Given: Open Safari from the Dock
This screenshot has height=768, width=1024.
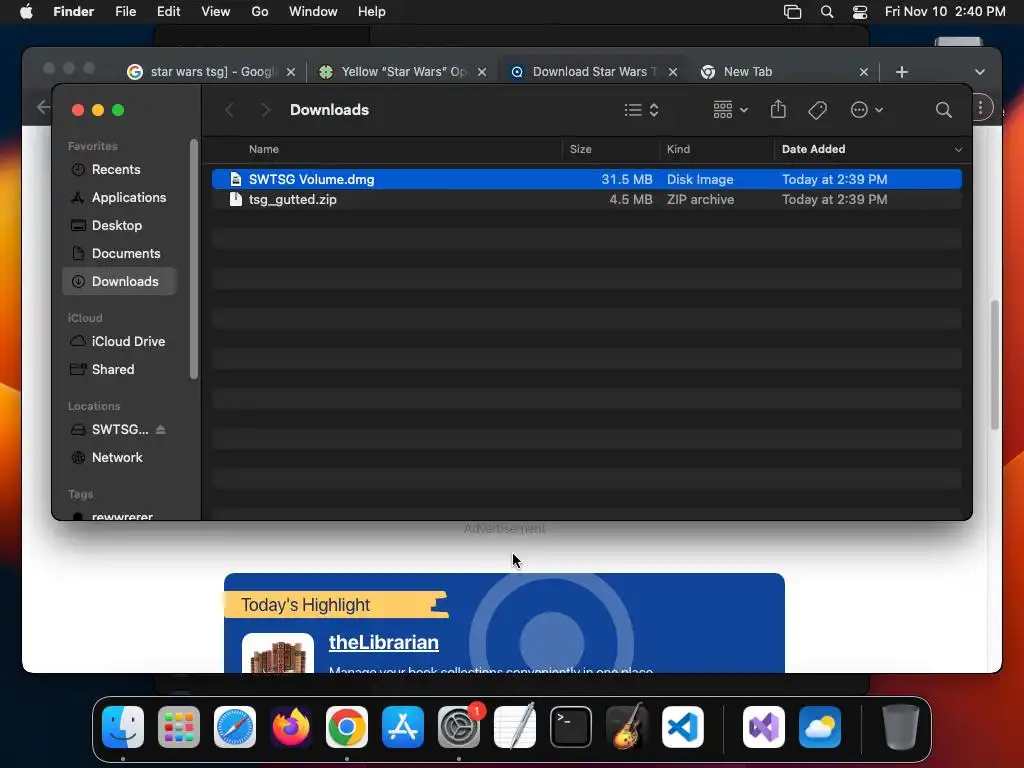Looking at the screenshot, I should tap(235, 727).
